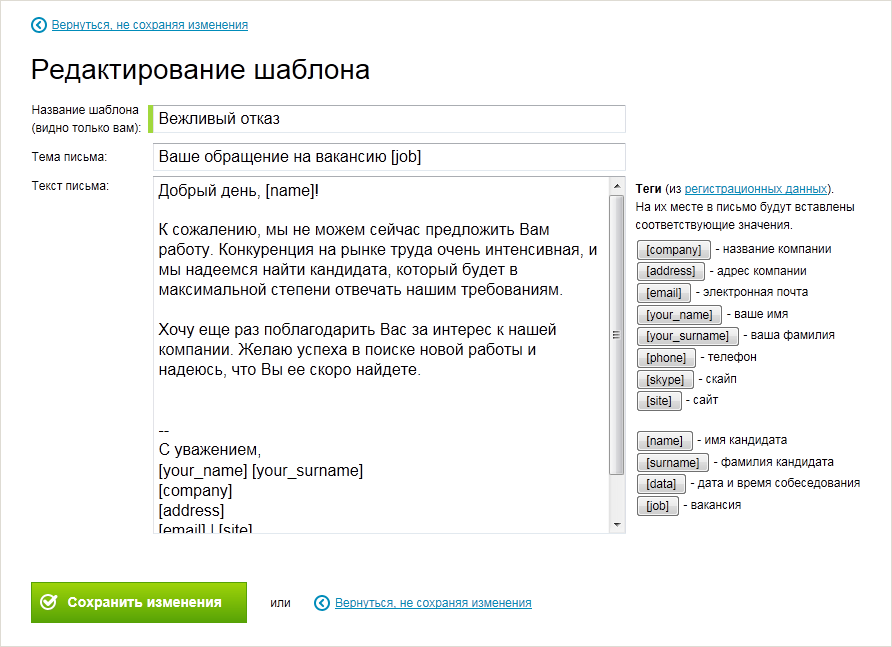This screenshot has width=892, height=647.
Task: Open the регистрационных данных link
Action: [x=756, y=189]
